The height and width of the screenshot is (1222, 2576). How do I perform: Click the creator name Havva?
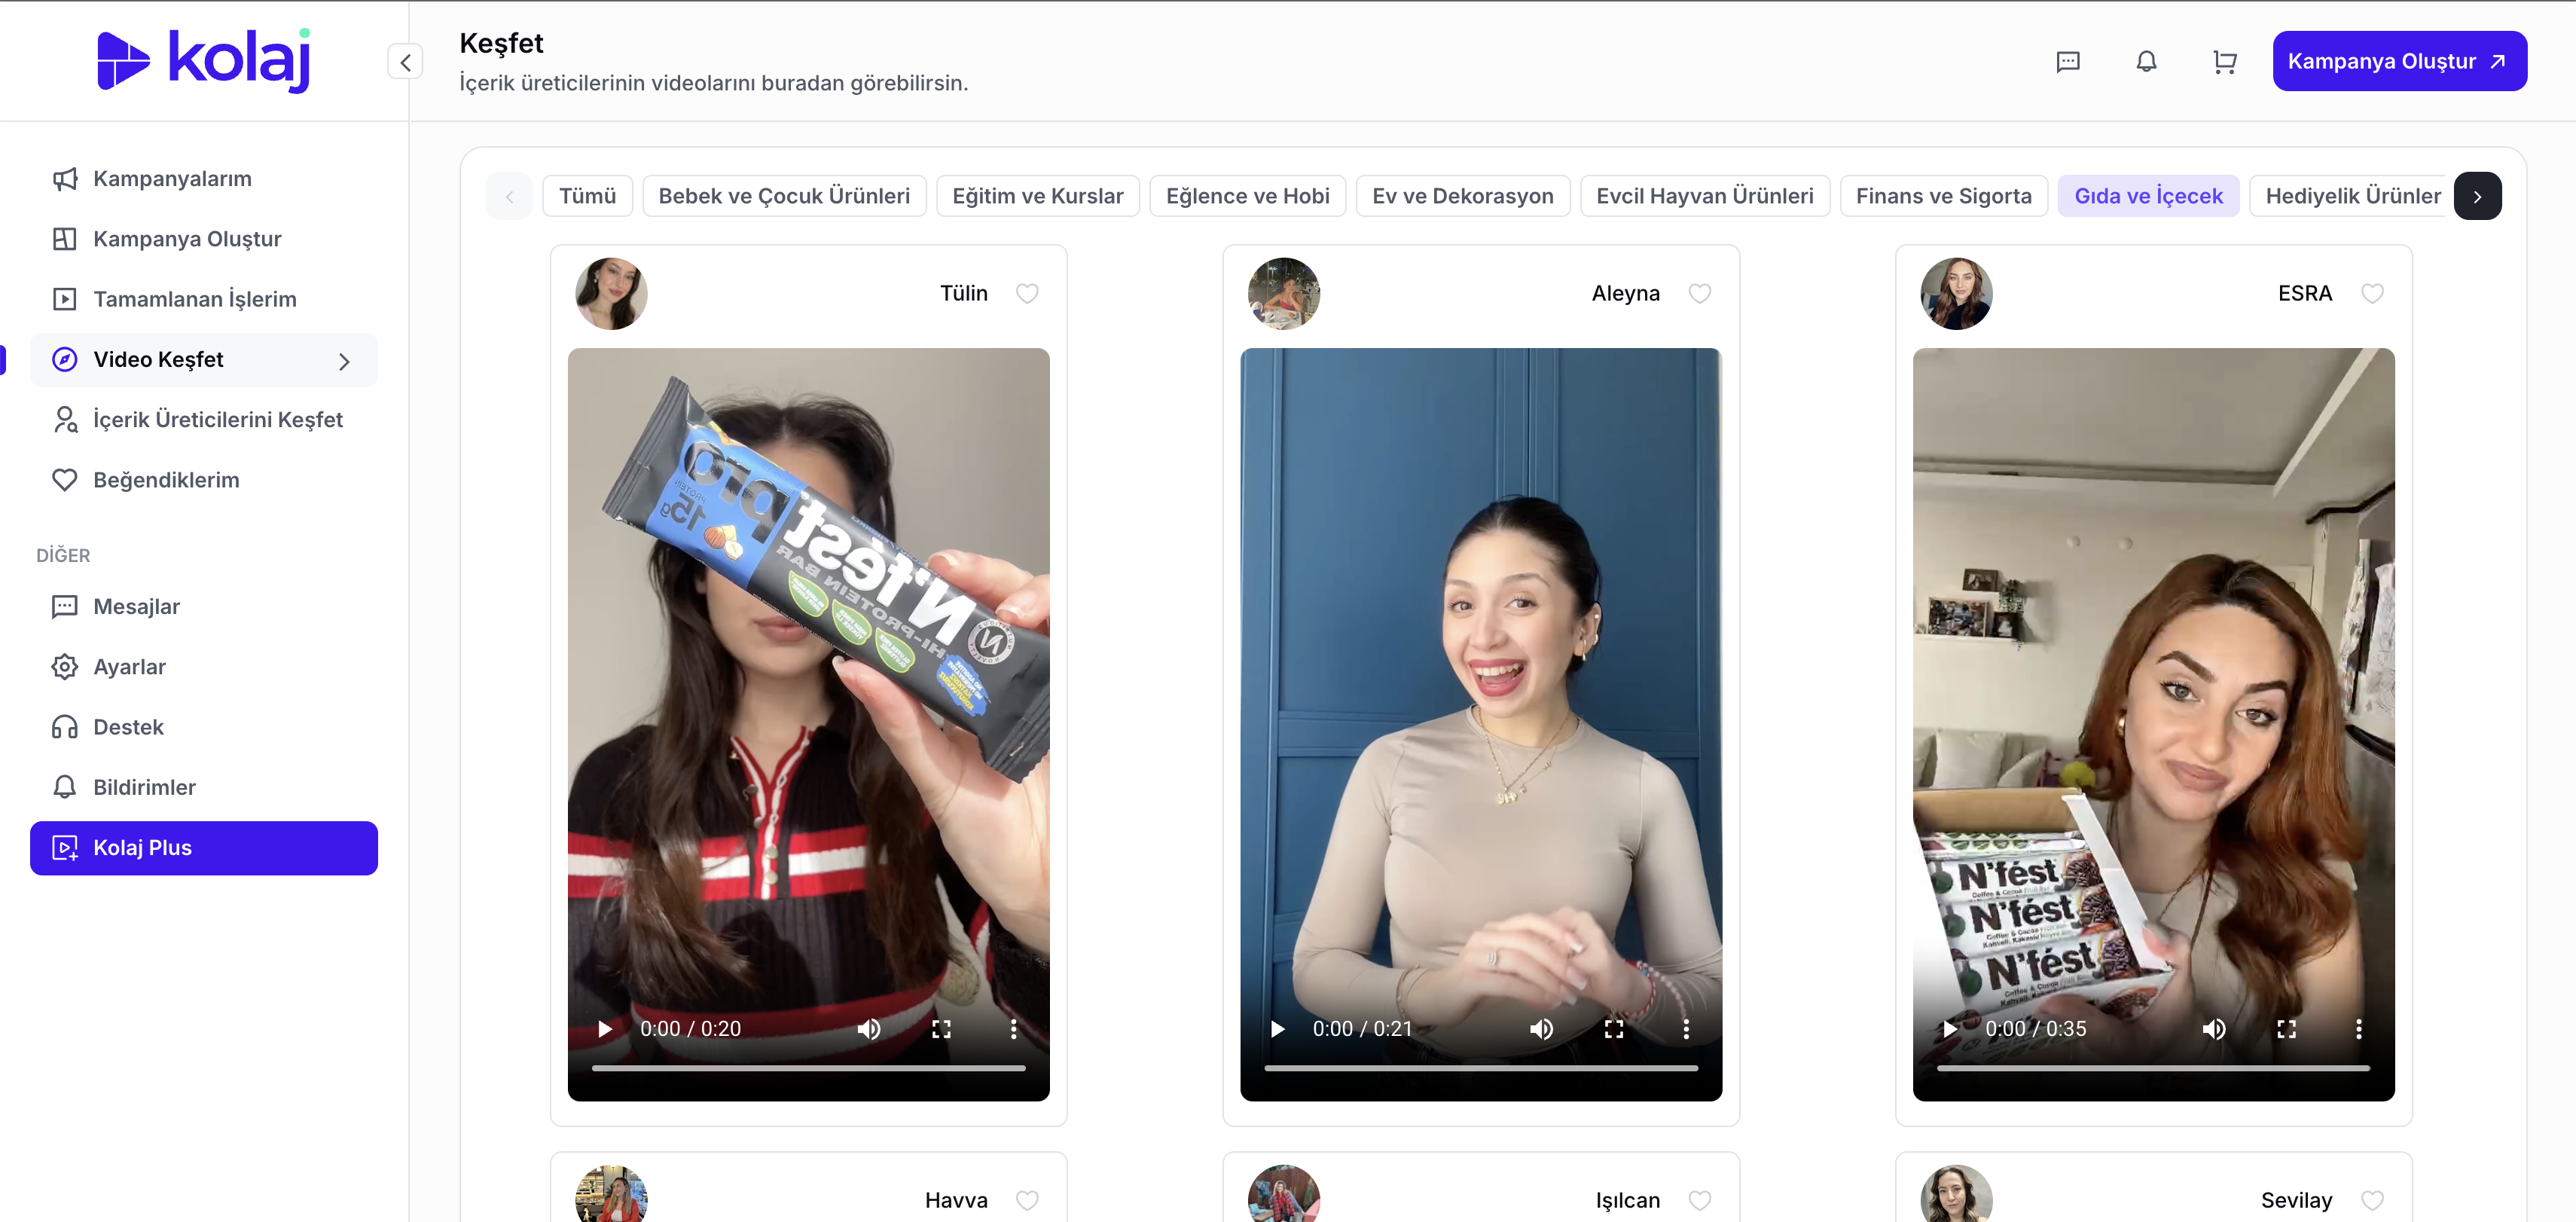956,1200
